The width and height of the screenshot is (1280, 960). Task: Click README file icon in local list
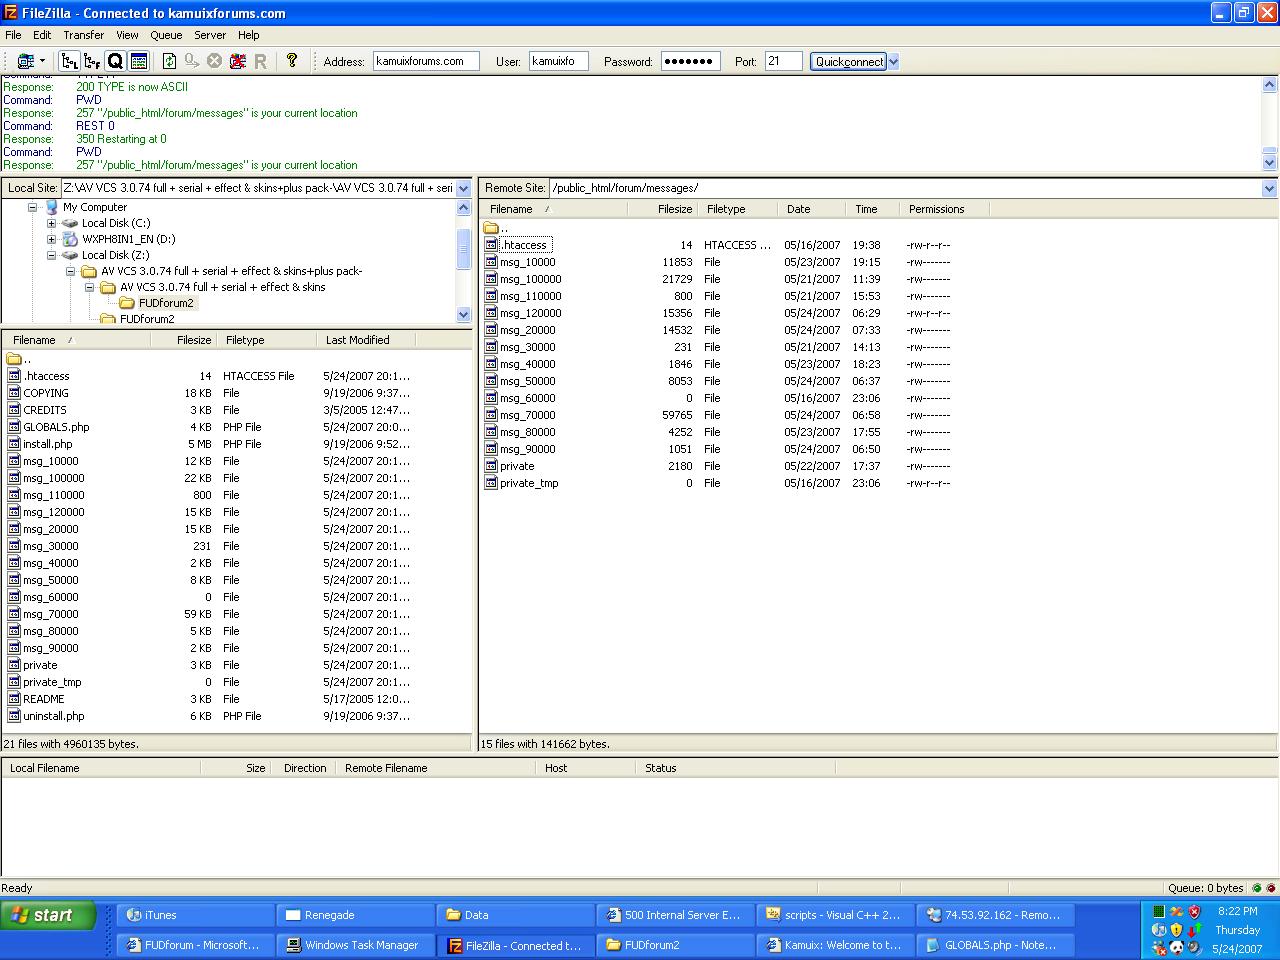(14, 699)
